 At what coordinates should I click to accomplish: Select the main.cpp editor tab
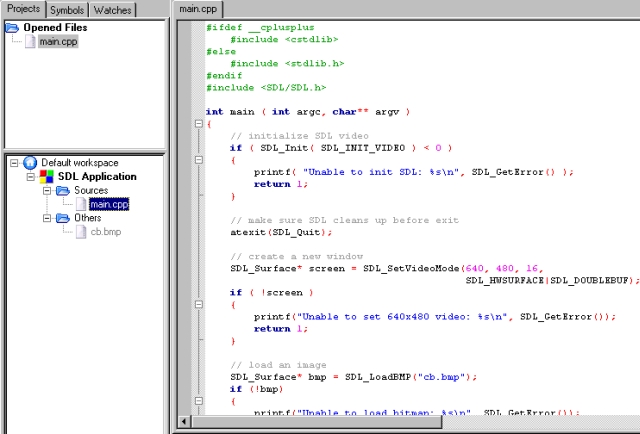pos(198,10)
